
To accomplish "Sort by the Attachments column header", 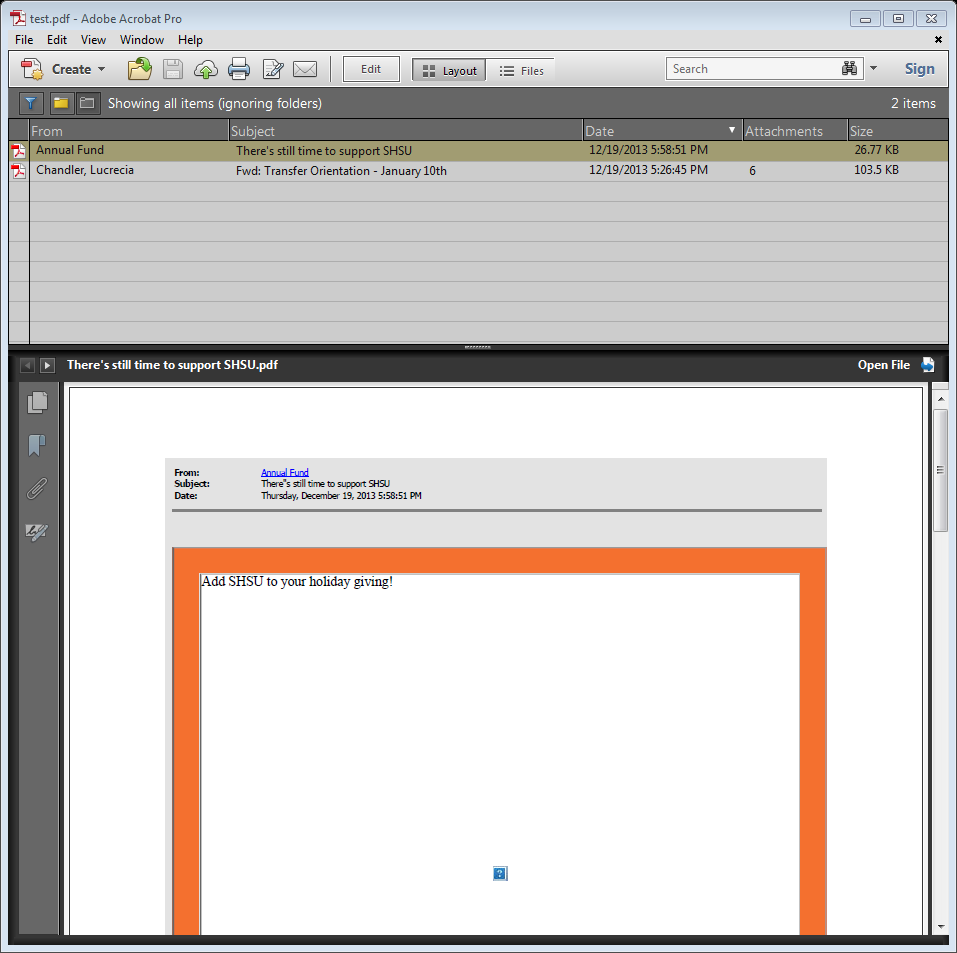I will [x=795, y=131].
